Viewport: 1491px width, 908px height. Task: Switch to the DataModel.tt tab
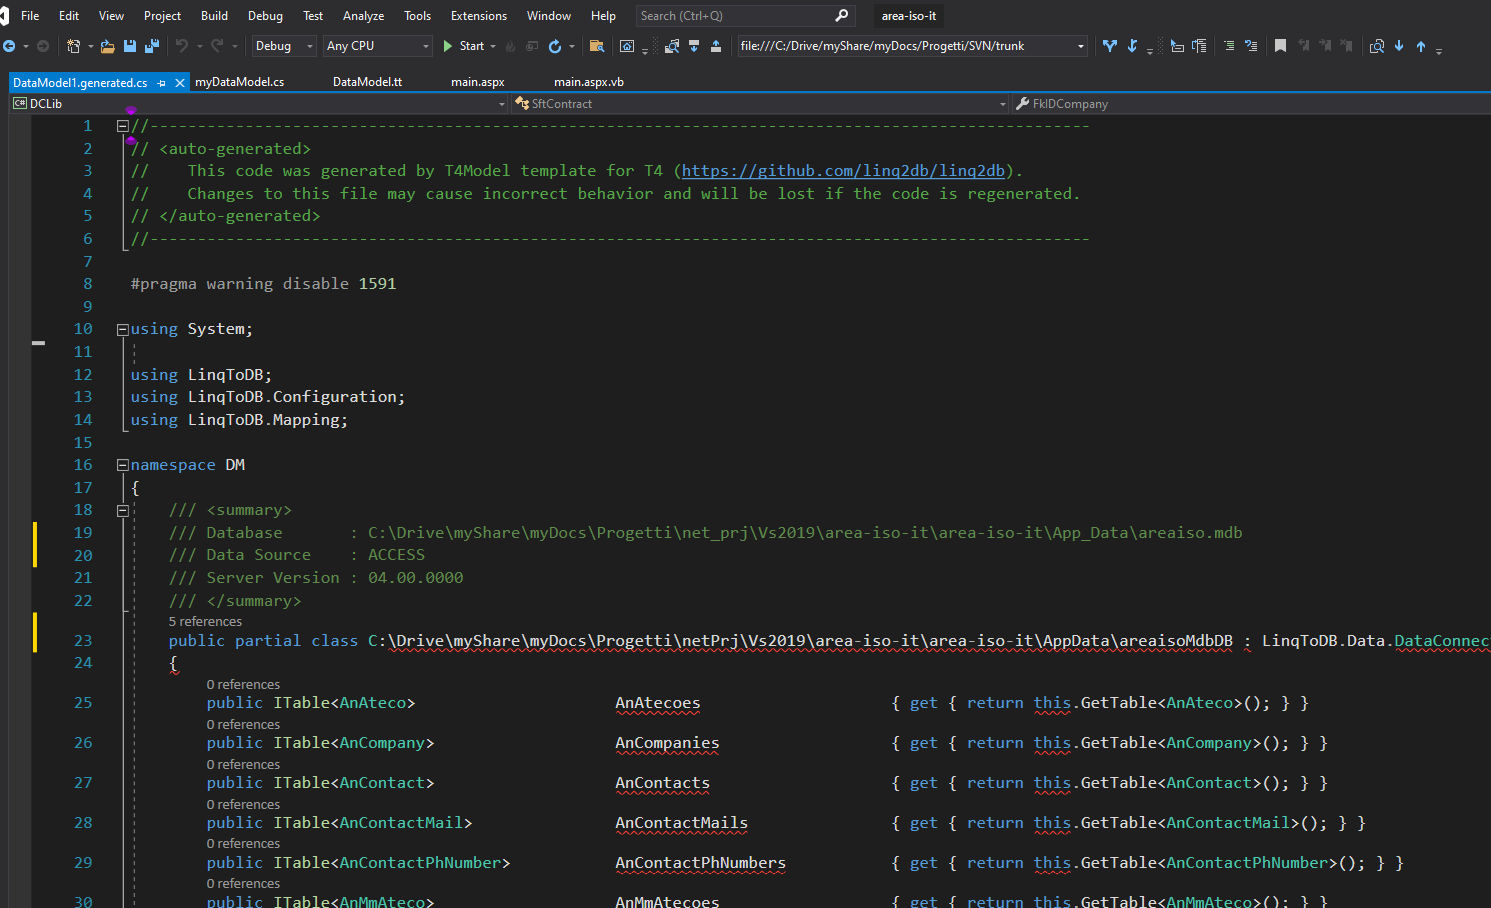[368, 81]
